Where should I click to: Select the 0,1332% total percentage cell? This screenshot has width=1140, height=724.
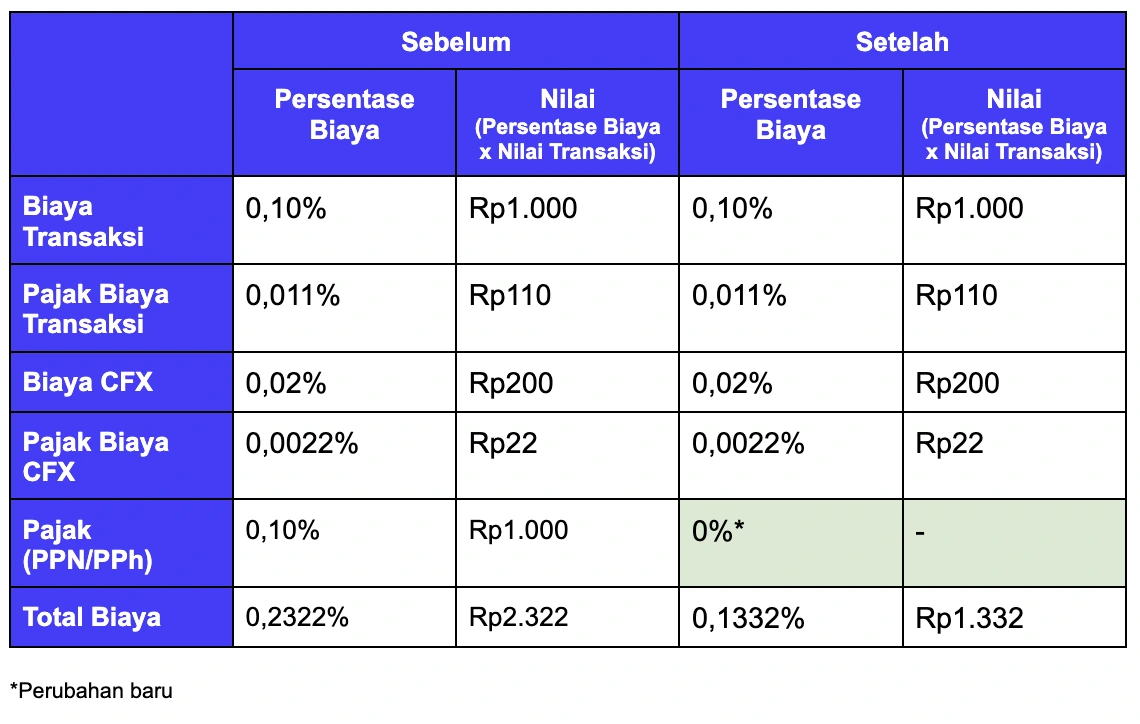[x=791, y=617]
